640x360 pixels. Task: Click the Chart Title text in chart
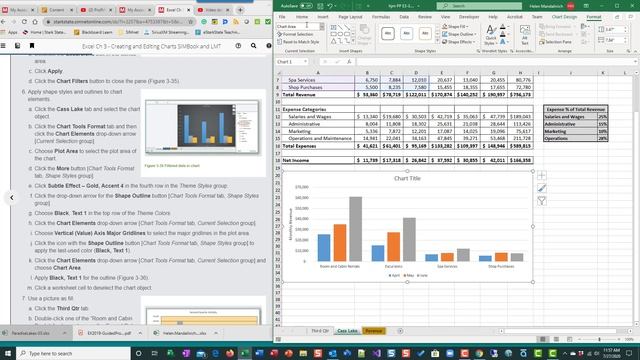(x=407, y=178)
